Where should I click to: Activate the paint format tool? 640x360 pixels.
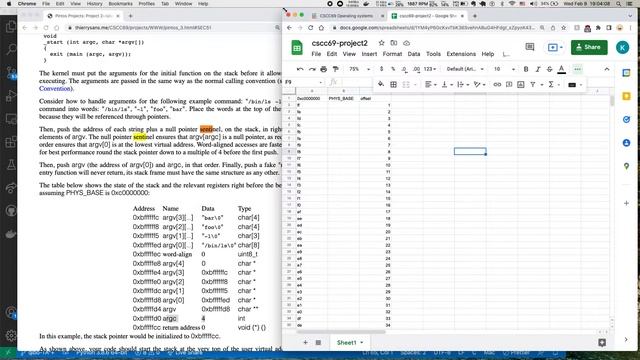point(336,69)
